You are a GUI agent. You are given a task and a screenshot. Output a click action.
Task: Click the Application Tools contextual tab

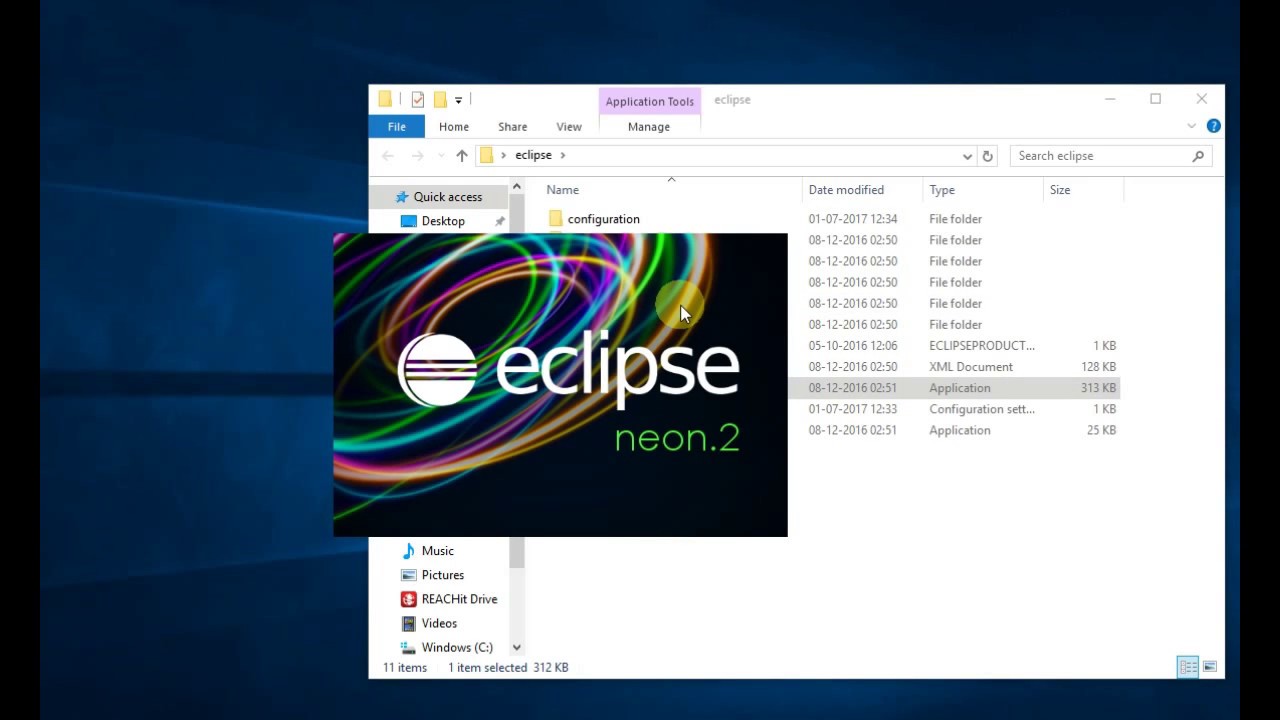(650, 101)
